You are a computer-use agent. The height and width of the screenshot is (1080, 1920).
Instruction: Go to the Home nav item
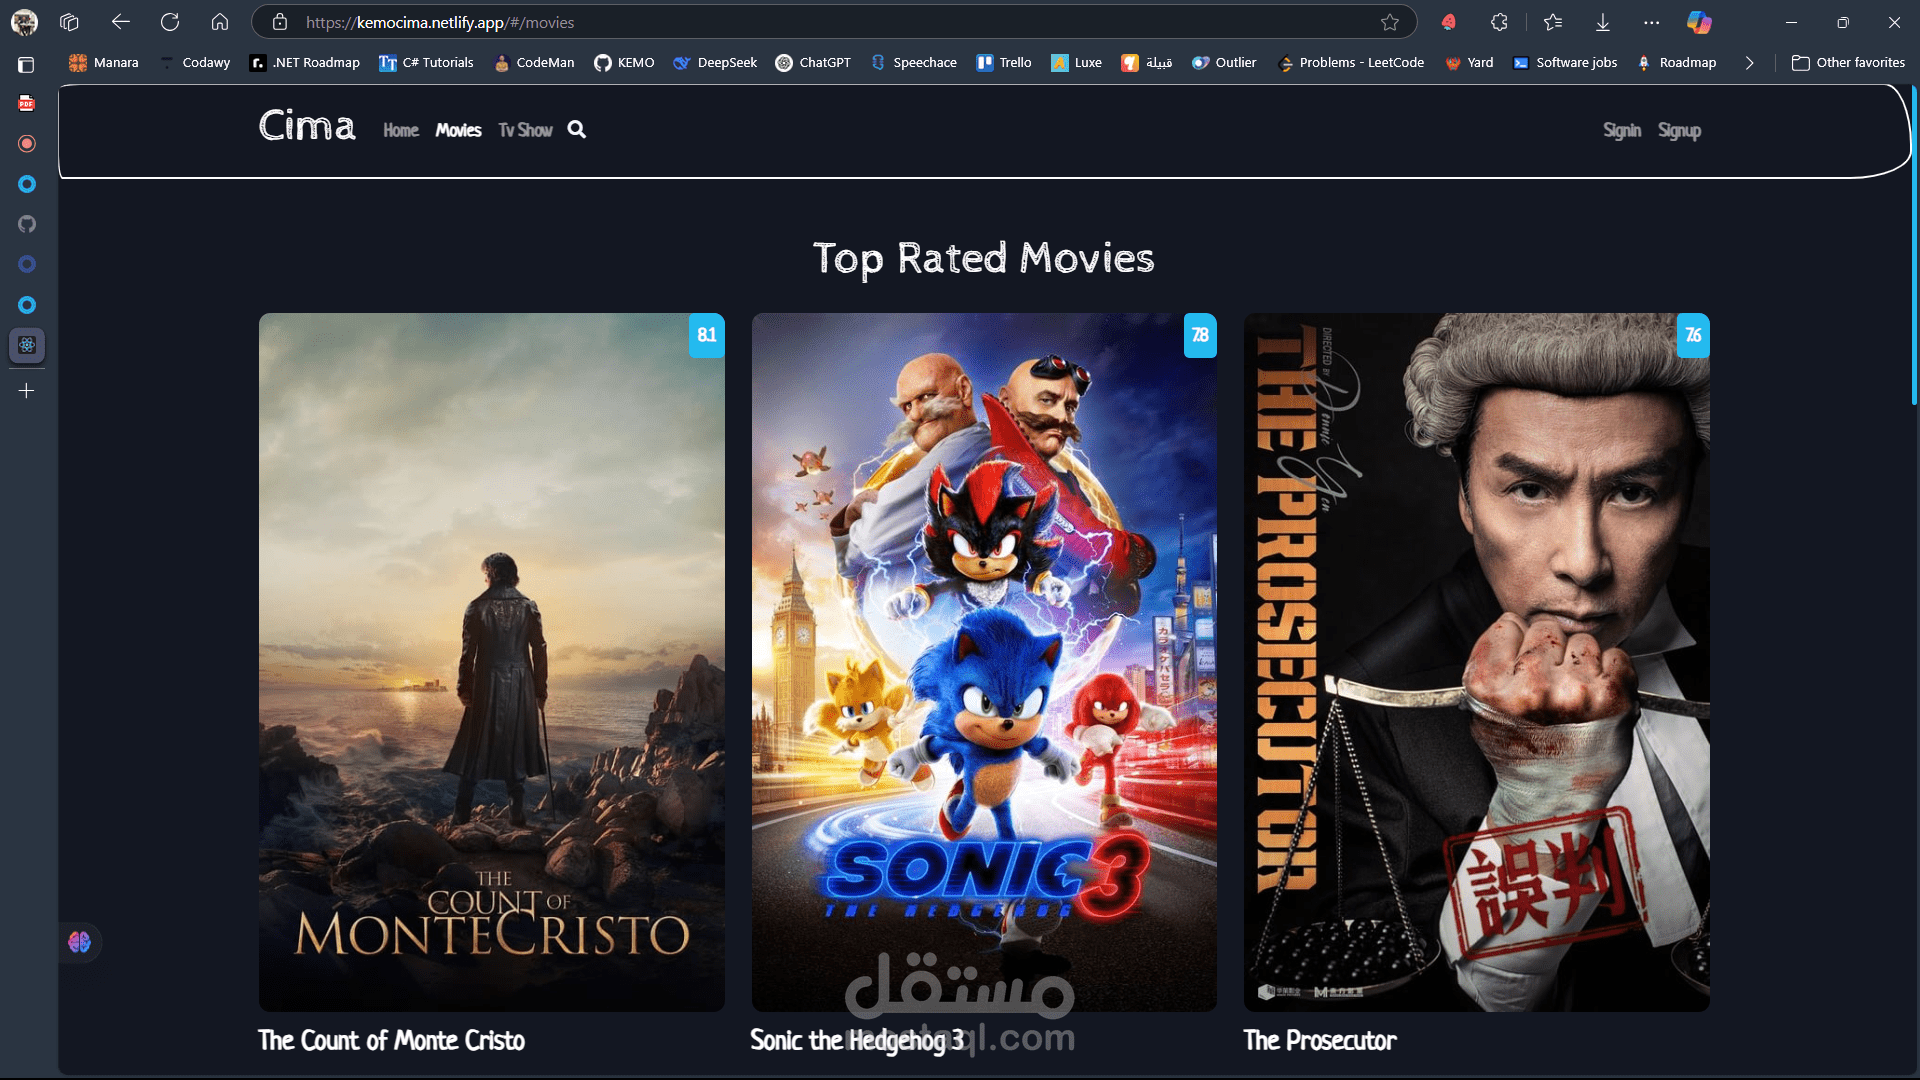[x=400, y=130]
